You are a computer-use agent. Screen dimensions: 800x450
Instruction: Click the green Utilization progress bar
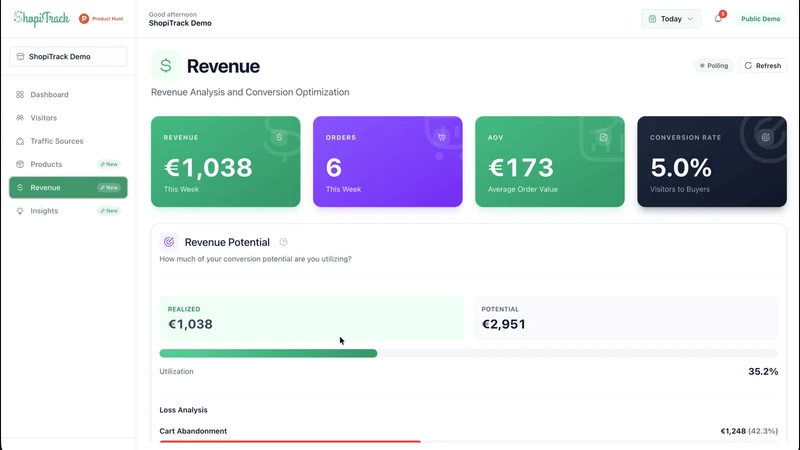(x=268, y=353)
